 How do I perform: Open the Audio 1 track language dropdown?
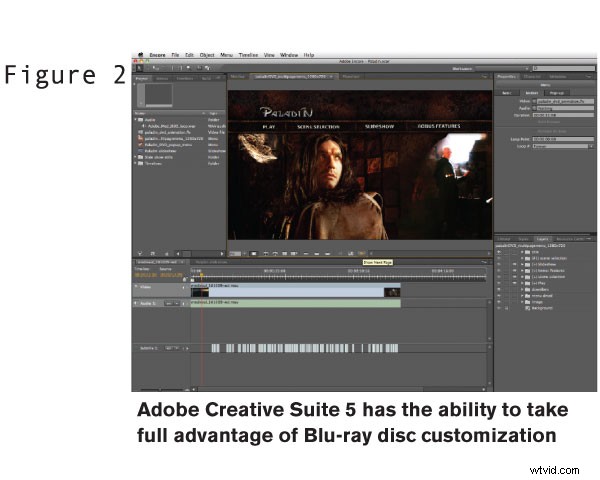click(x=172, y=304)
